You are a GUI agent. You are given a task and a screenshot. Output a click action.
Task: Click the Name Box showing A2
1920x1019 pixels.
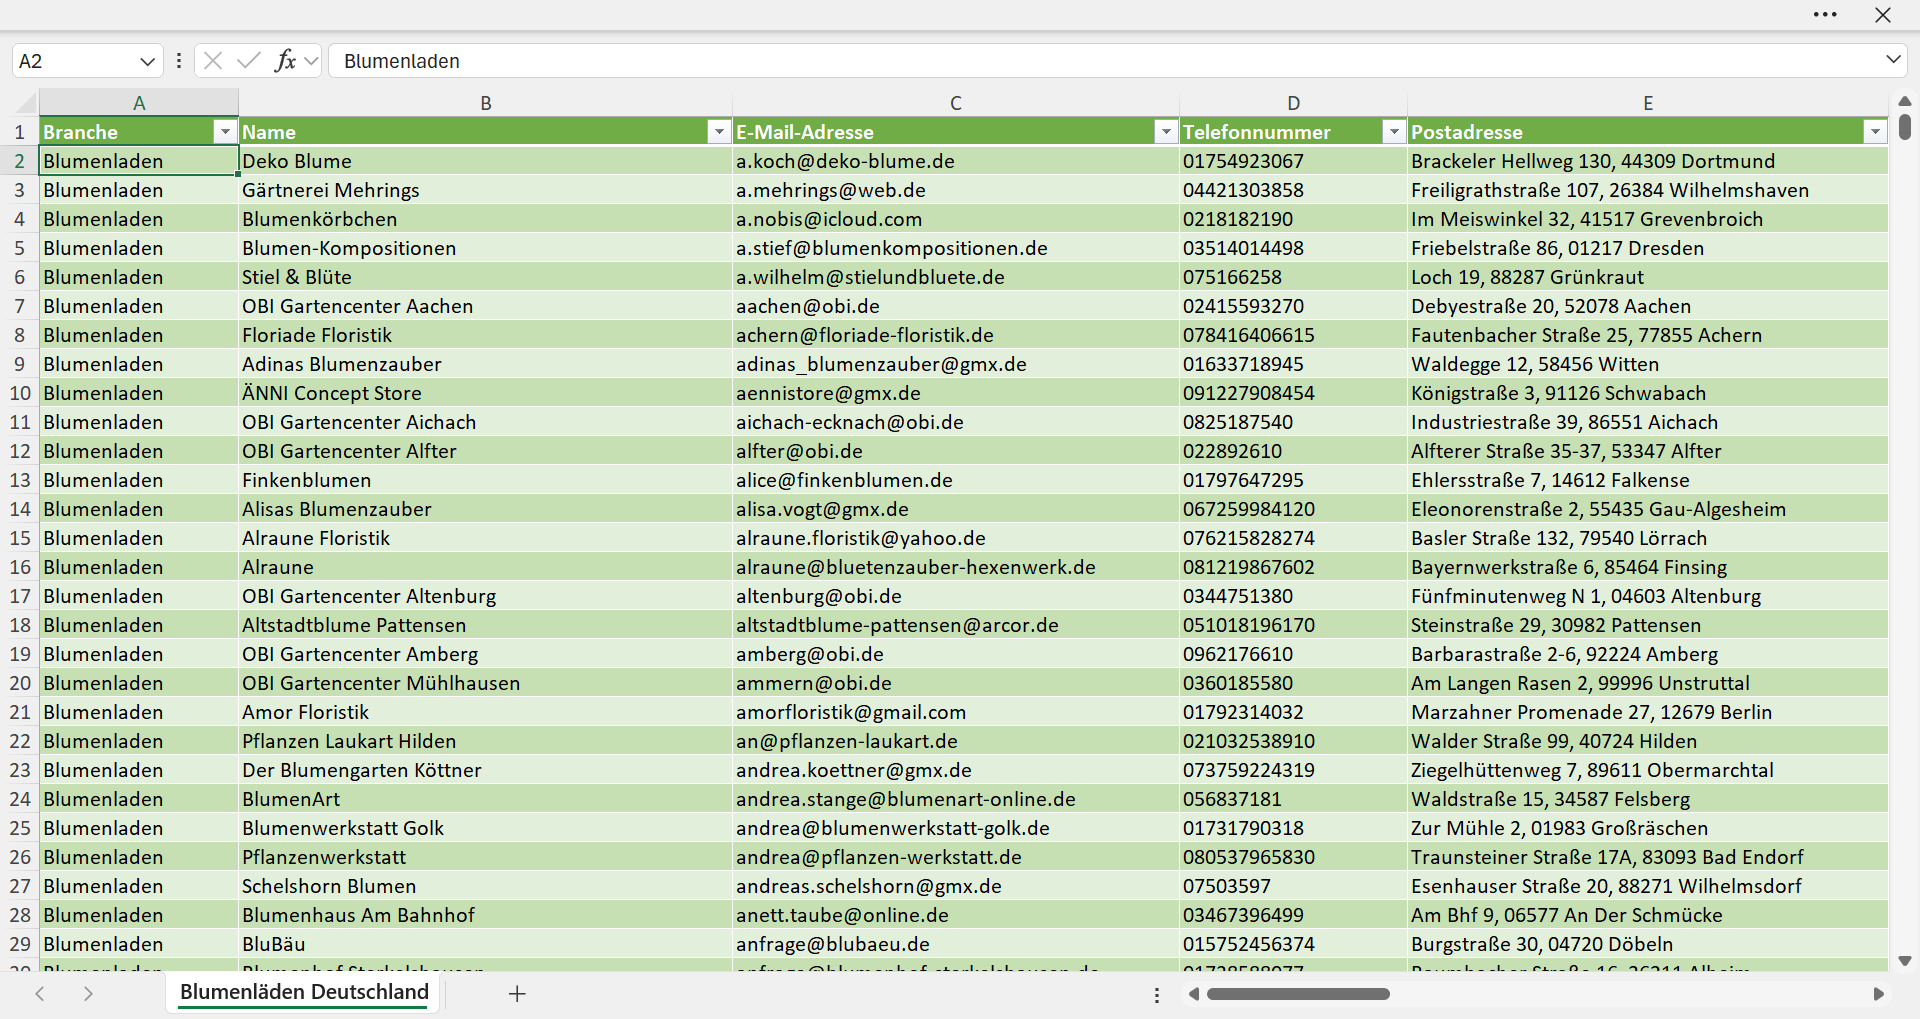(75, 61)
